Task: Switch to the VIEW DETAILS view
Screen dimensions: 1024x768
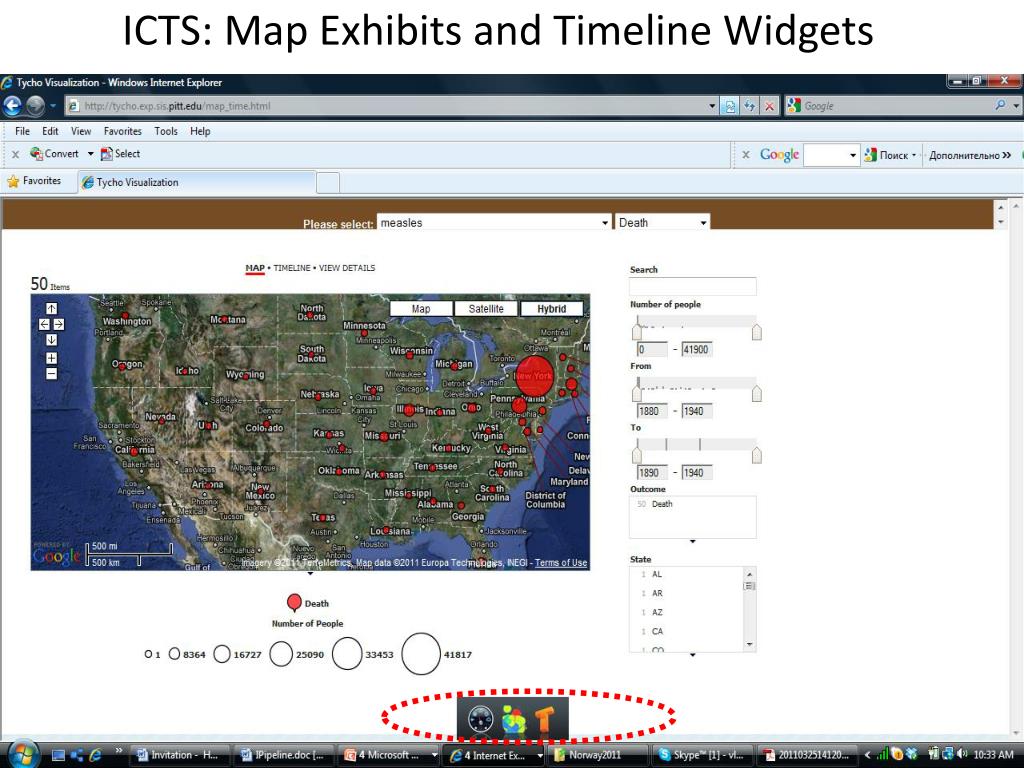Action: tap(347, 268)
